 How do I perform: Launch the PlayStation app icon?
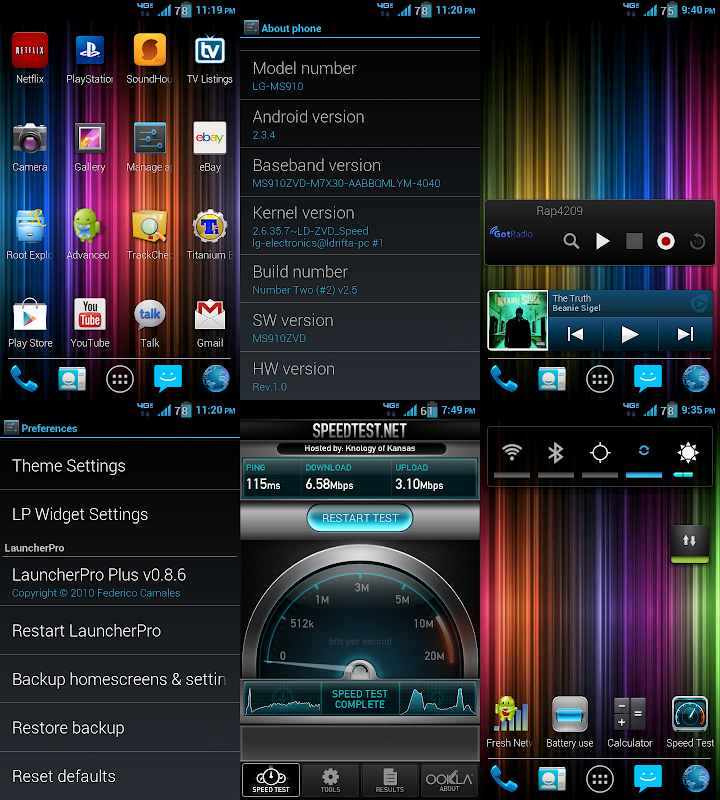90,50
